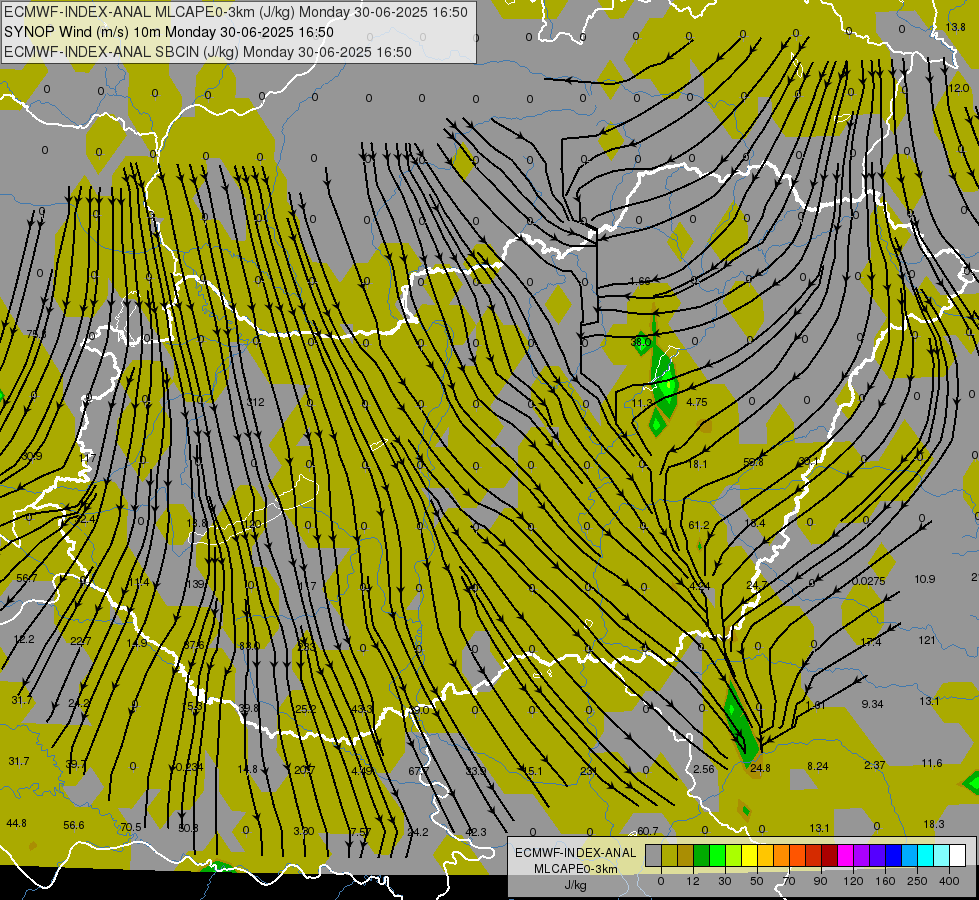Pick the white swatch ending the legend
Viewport: 979px width, 900px height.
coord(957,855)
